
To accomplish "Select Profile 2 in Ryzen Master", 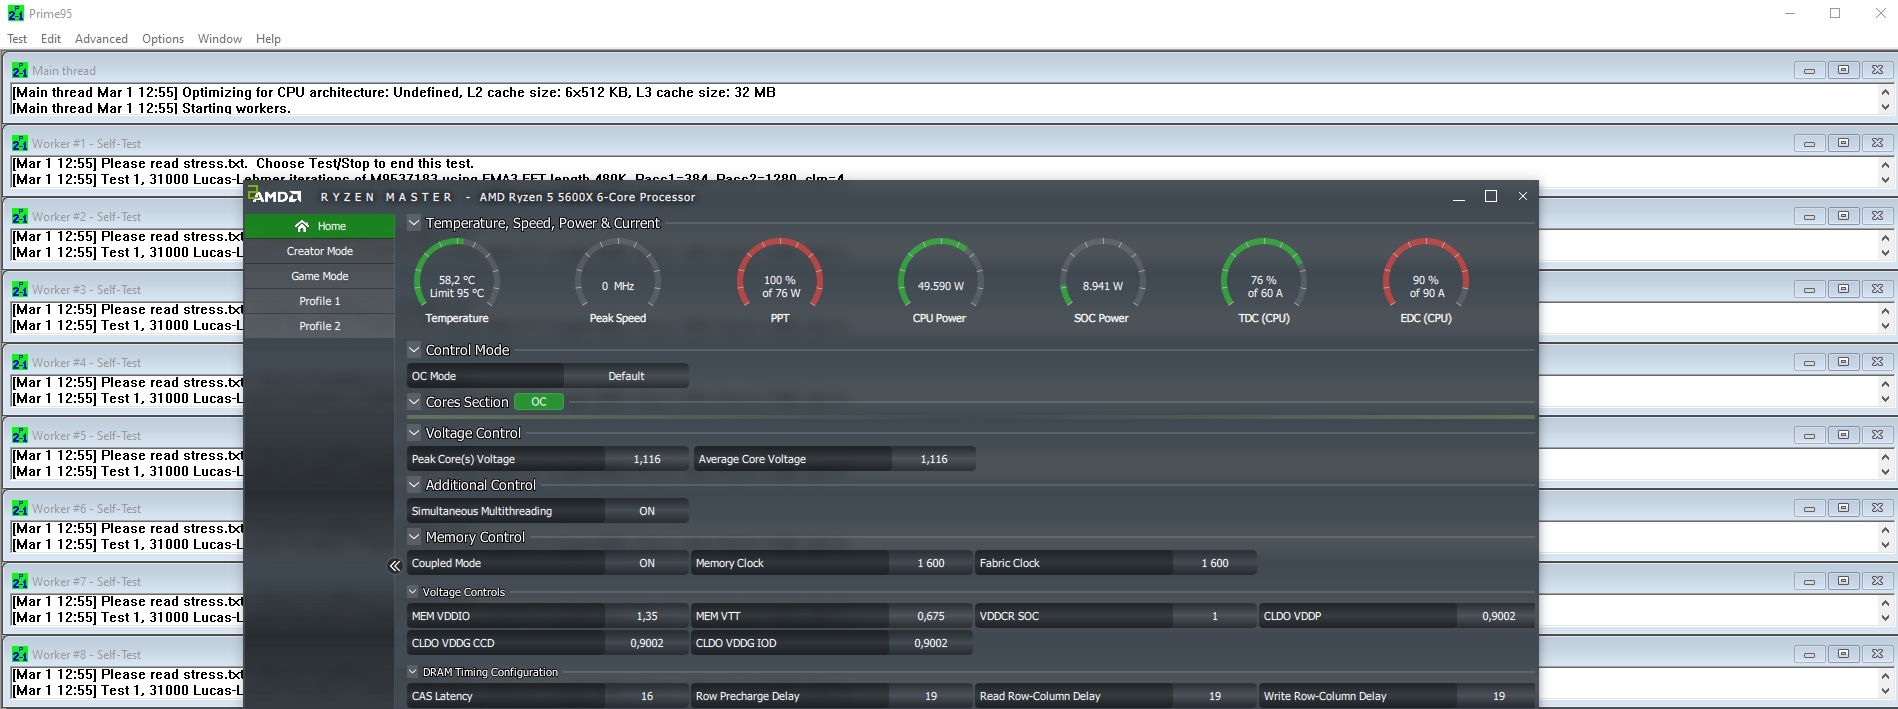I will [x=320, y=326].
